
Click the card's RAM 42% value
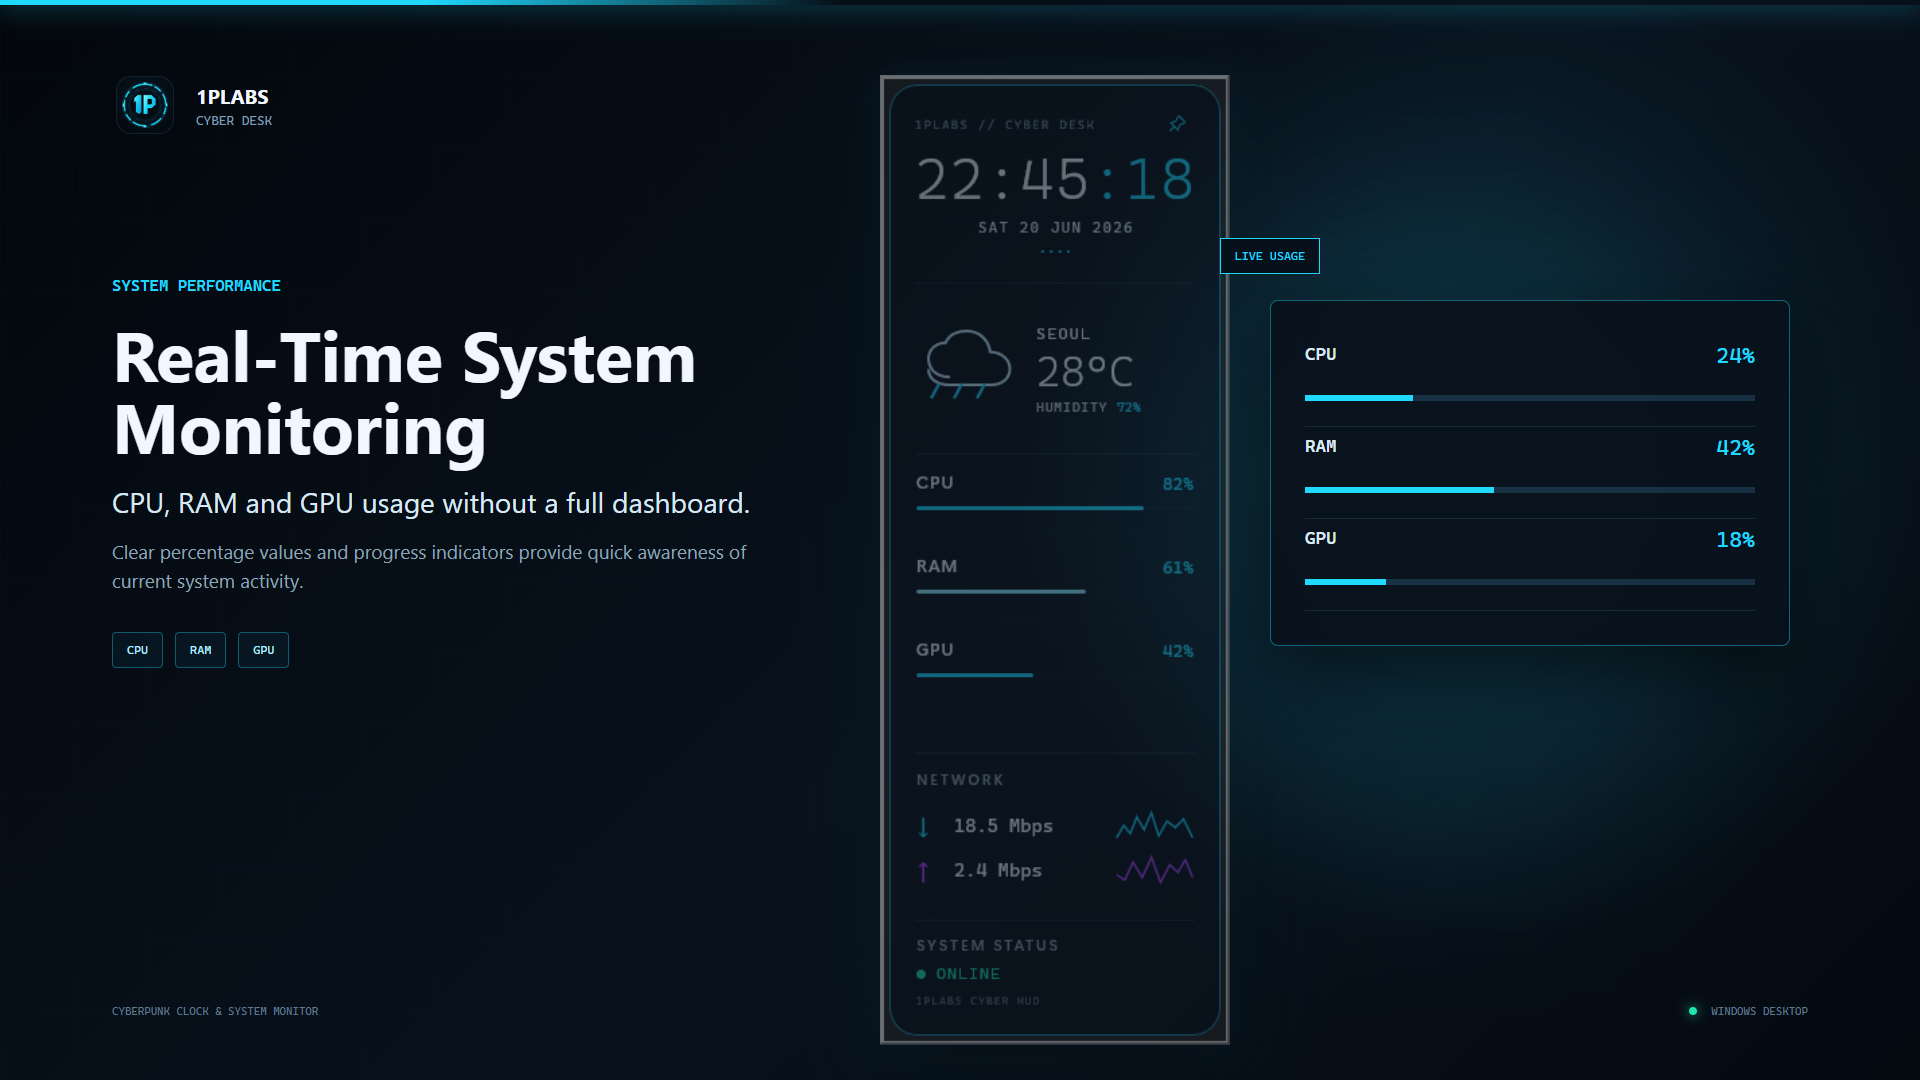(x=1735, y=448)
